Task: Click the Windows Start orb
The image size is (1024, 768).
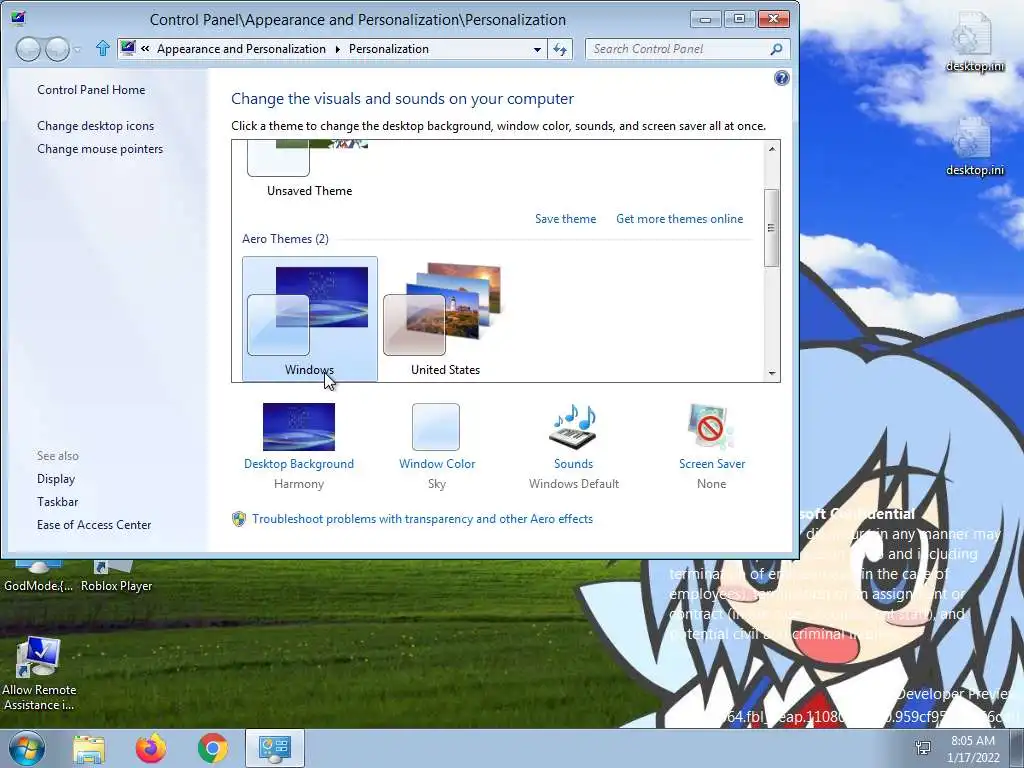Action: [x=27, y=748]
